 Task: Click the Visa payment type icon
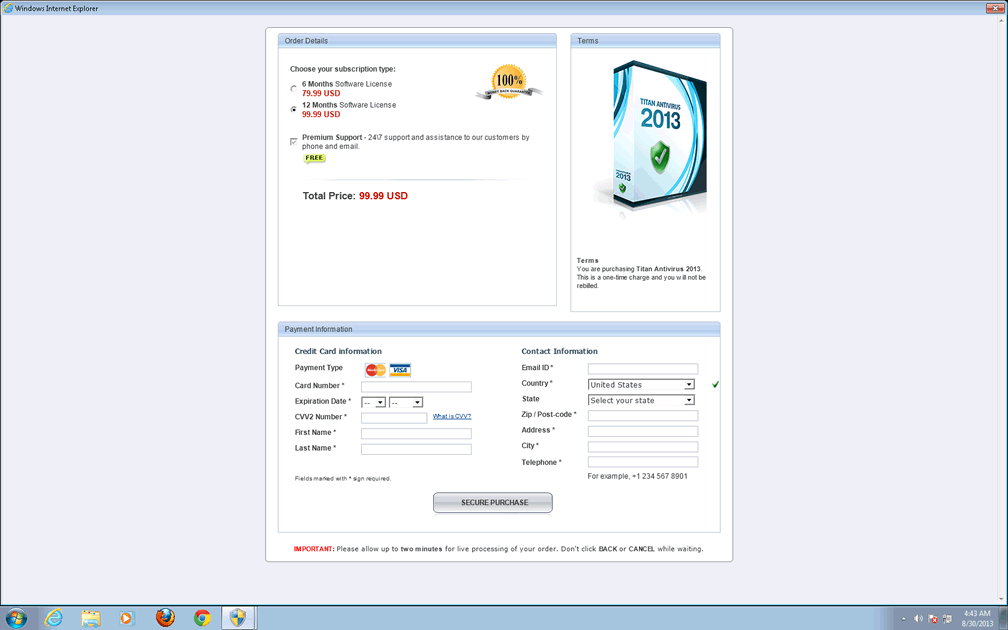tap(400, 370)
